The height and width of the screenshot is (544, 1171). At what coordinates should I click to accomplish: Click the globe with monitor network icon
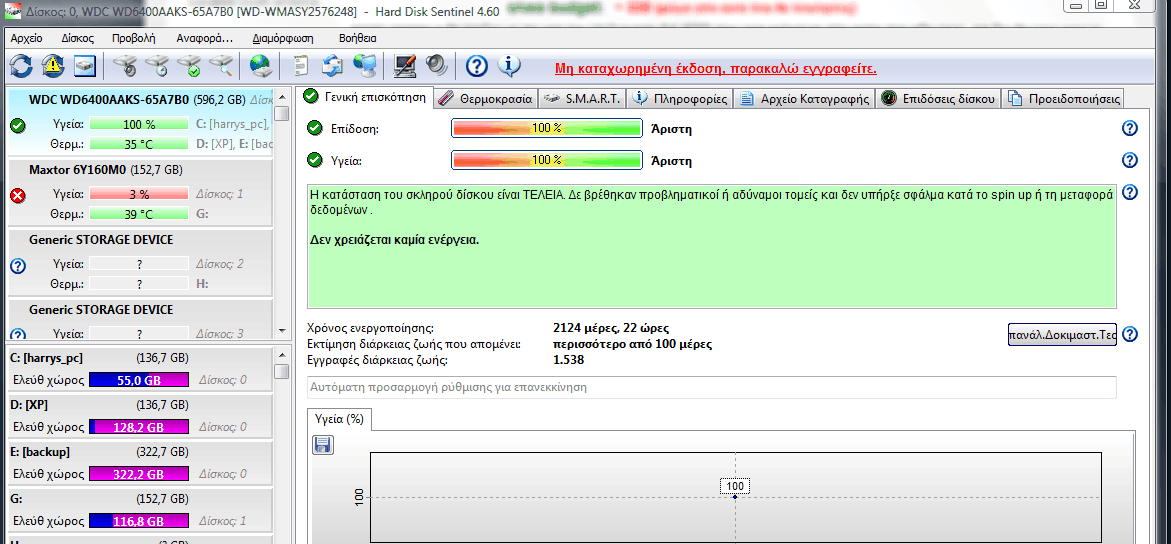(364, 67)
